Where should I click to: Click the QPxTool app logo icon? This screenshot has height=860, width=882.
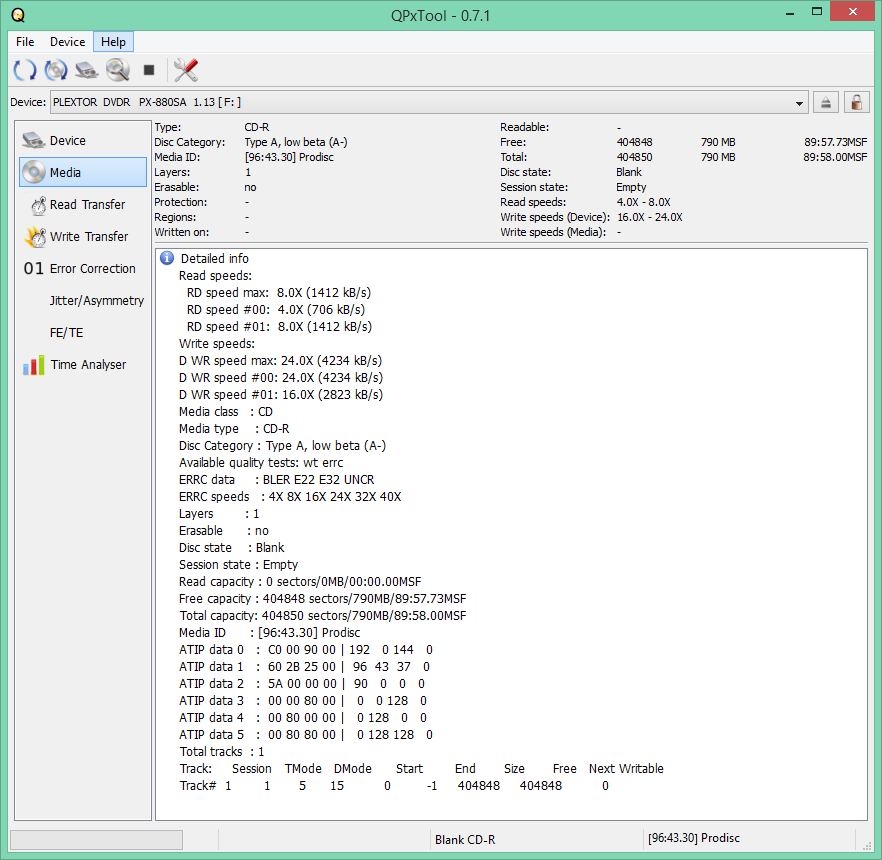18,15
